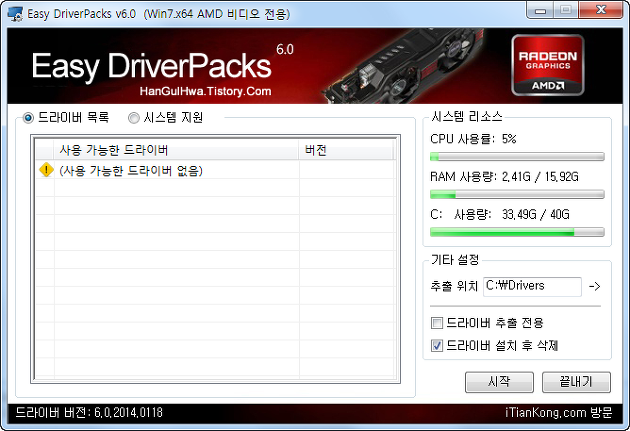The height and width of the screenshot is (431, 630).
Task: Click the RAM 사용량 progress bar
Action: [517, 194]
